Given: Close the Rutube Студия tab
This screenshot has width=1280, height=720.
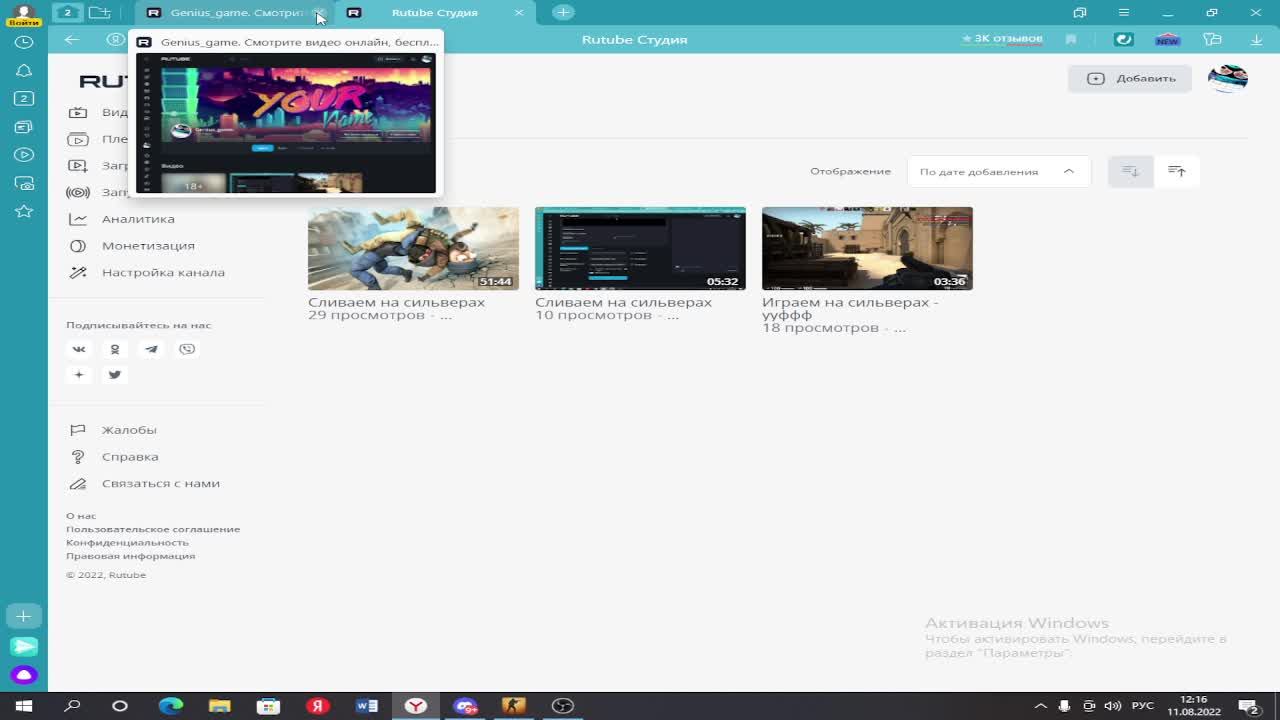Looking at the screenshot, I should (x=519, y=12).
